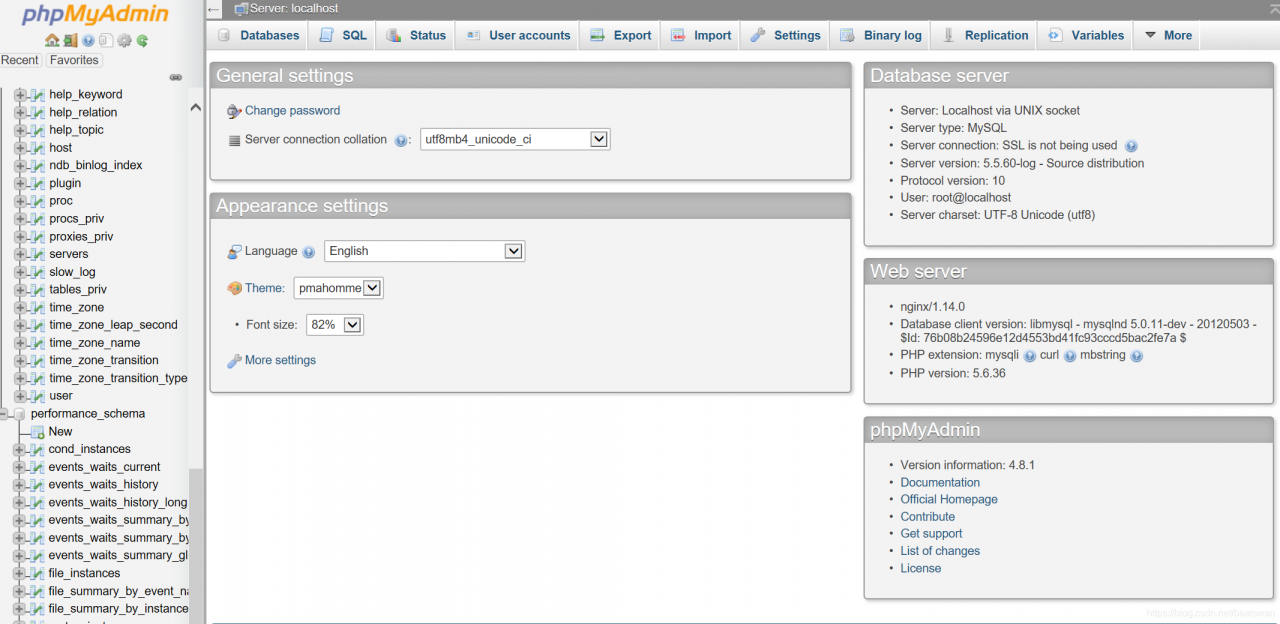This screenshot has width=1280, height=624.
Task: Select the events_waits_history table
Action: 103,485
